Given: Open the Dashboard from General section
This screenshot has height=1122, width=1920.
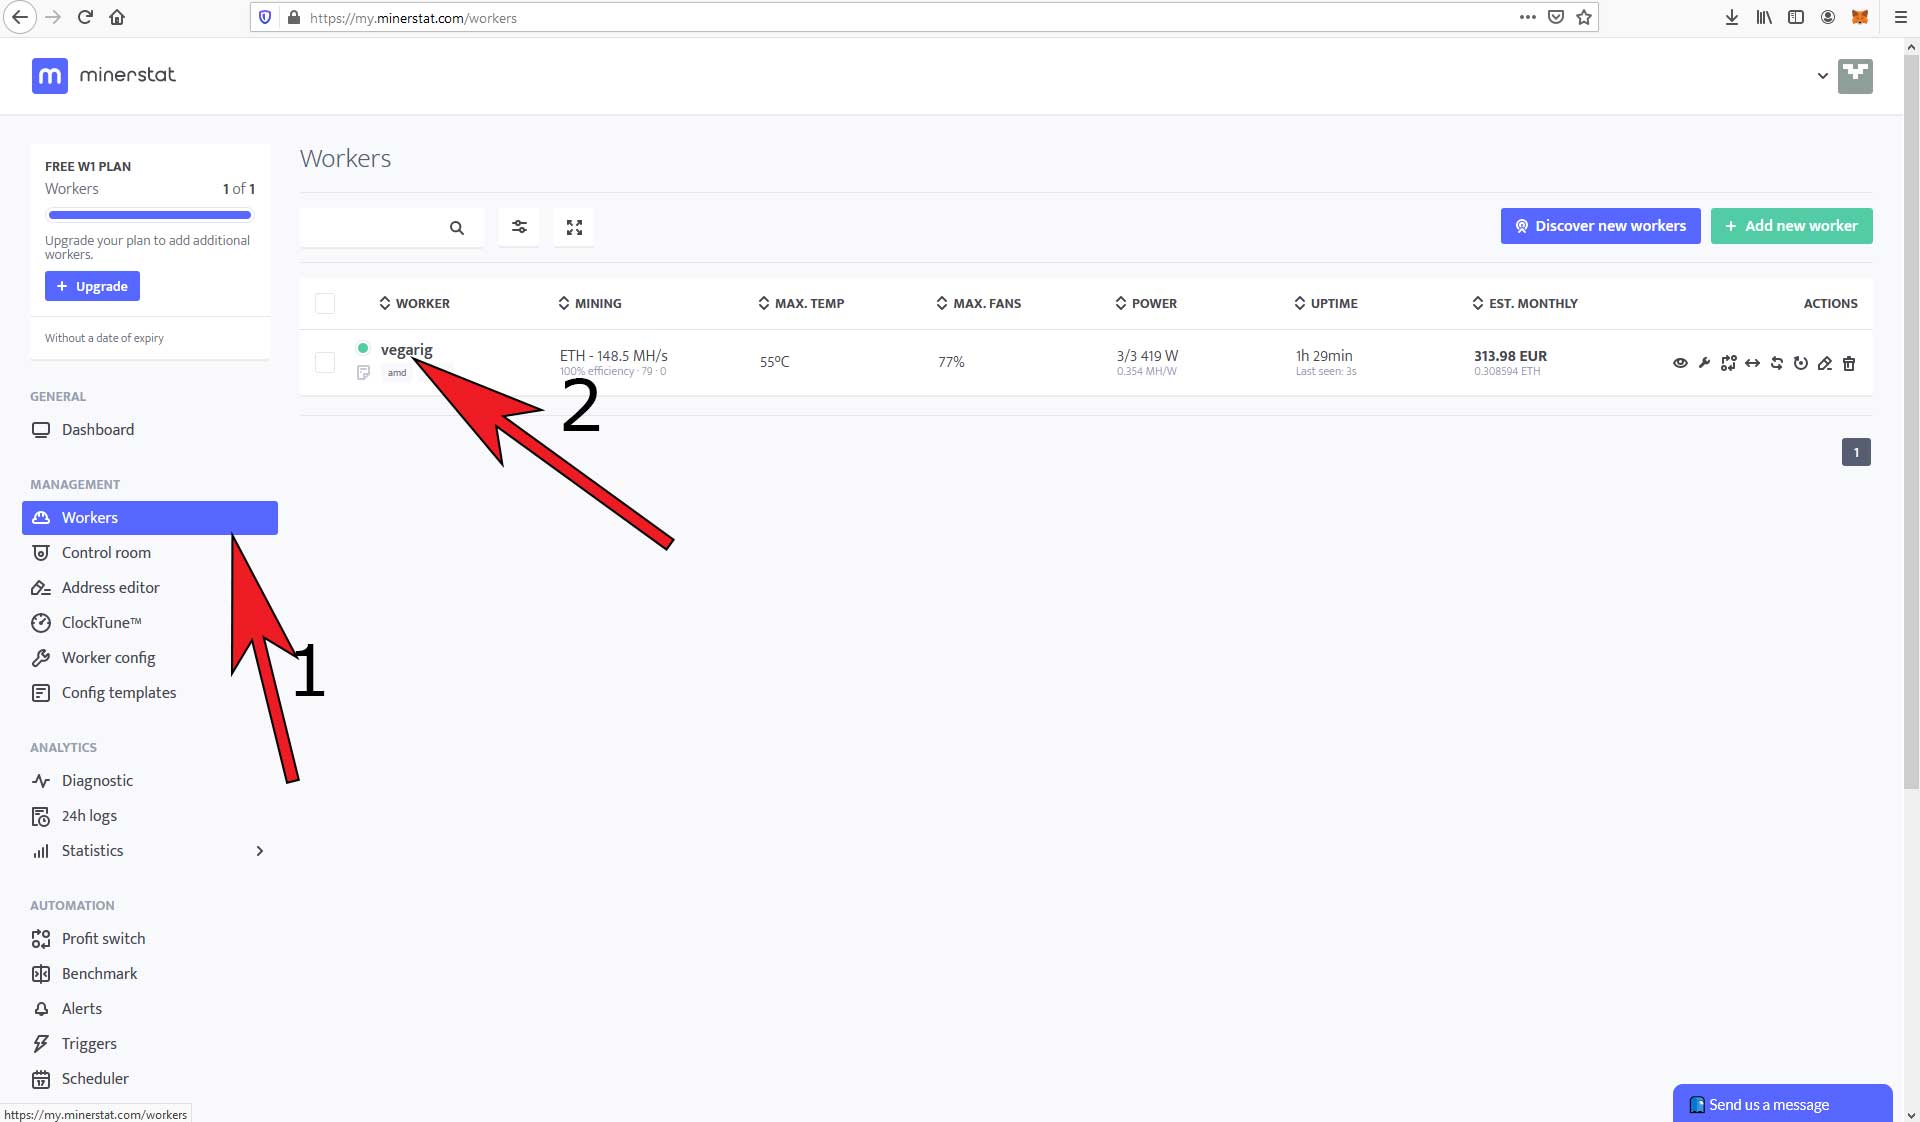Looking at the screenshot, I should point(96,429).
